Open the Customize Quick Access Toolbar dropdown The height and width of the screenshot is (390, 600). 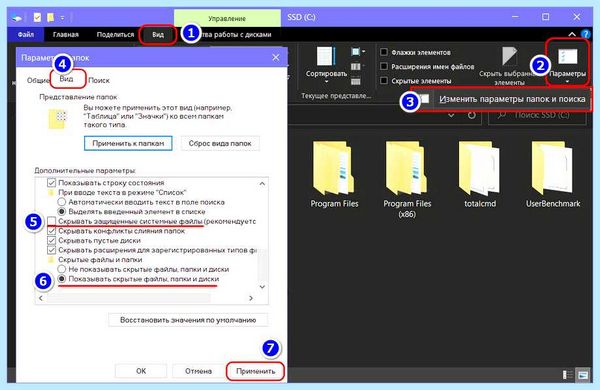tap(62, 18)
